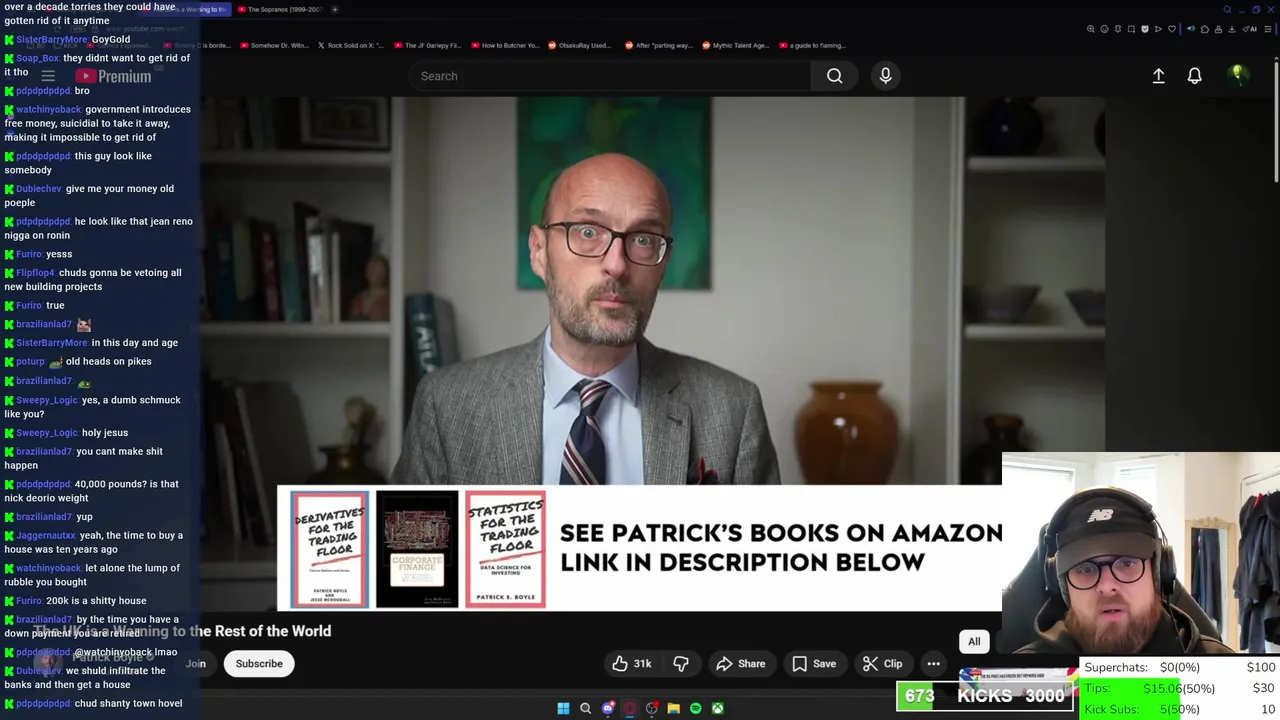Open the Windows Start menu
This screenshot has height=720, width=1280.
[563, 708]
